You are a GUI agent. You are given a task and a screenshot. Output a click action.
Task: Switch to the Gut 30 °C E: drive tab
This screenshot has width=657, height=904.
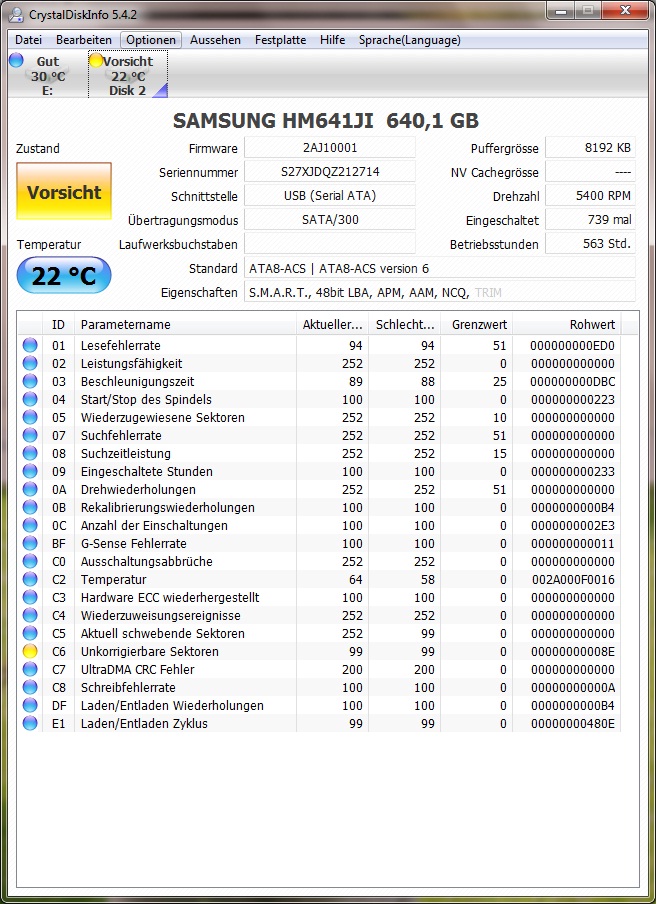(47, 75)
